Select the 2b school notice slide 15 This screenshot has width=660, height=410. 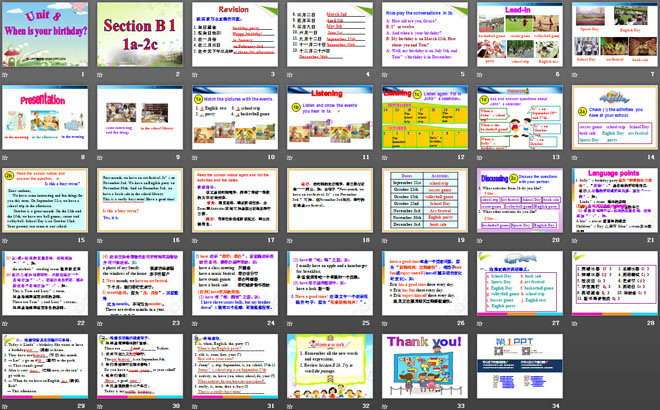(45, 200)
